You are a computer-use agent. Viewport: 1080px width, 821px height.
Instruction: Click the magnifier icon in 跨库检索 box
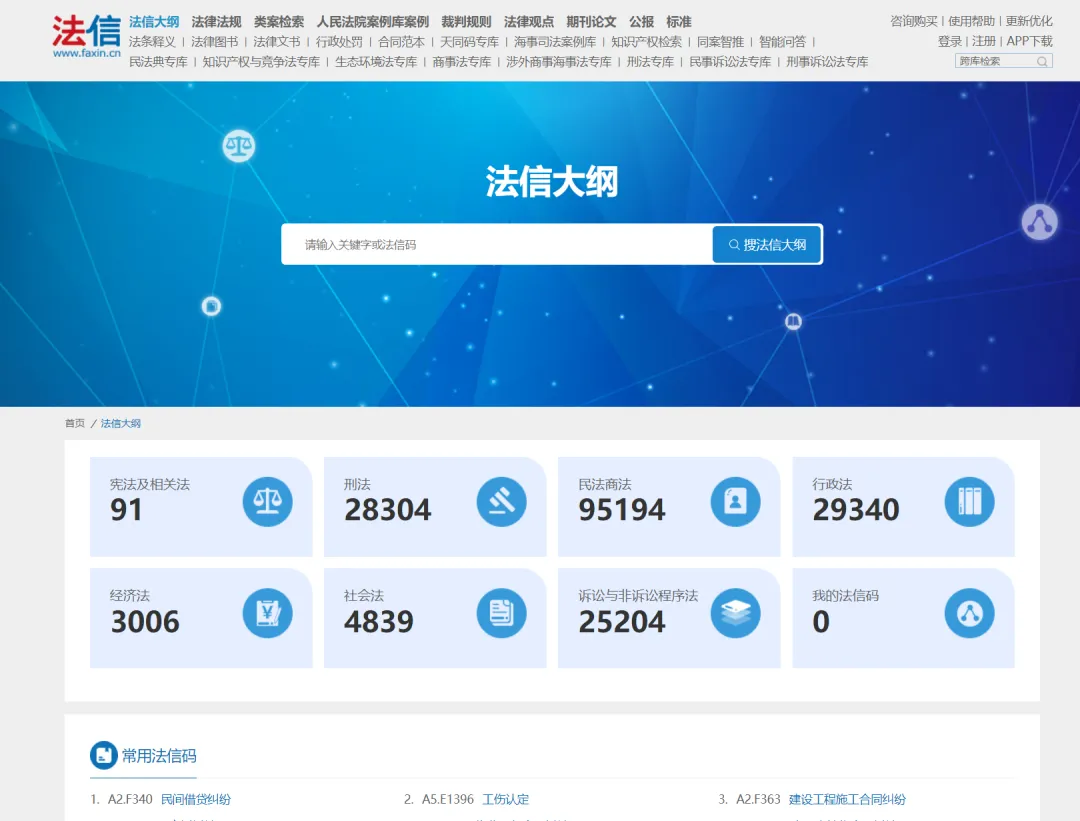click(x=1042, y=61)
